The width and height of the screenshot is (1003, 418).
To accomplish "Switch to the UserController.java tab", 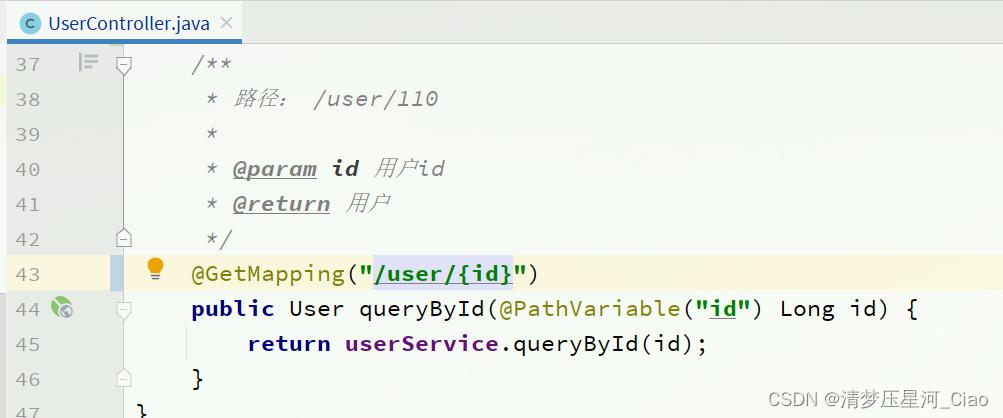I will (x=125, y=24).
